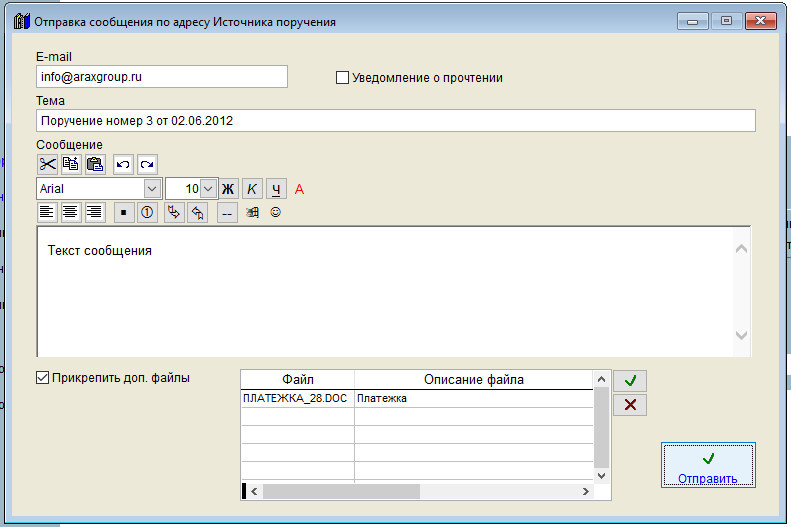This screenshot has height=527, width=791.
Task: Click the Отправить send button
Action: (x=708, y=465)
